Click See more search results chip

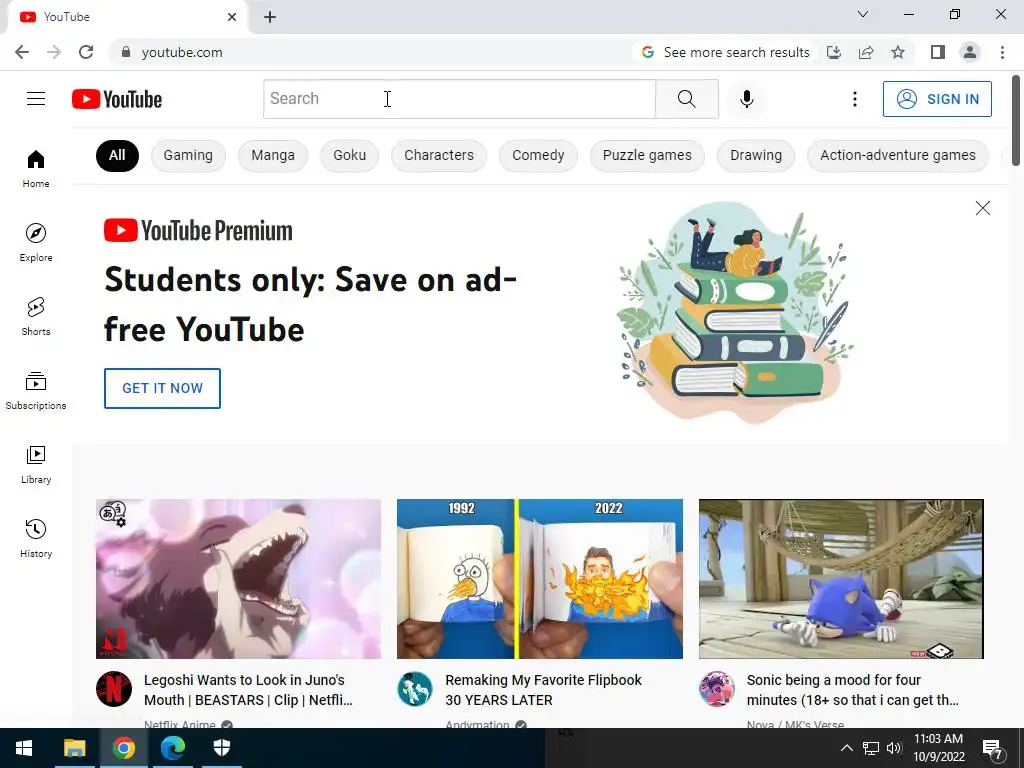coord(726,52)
